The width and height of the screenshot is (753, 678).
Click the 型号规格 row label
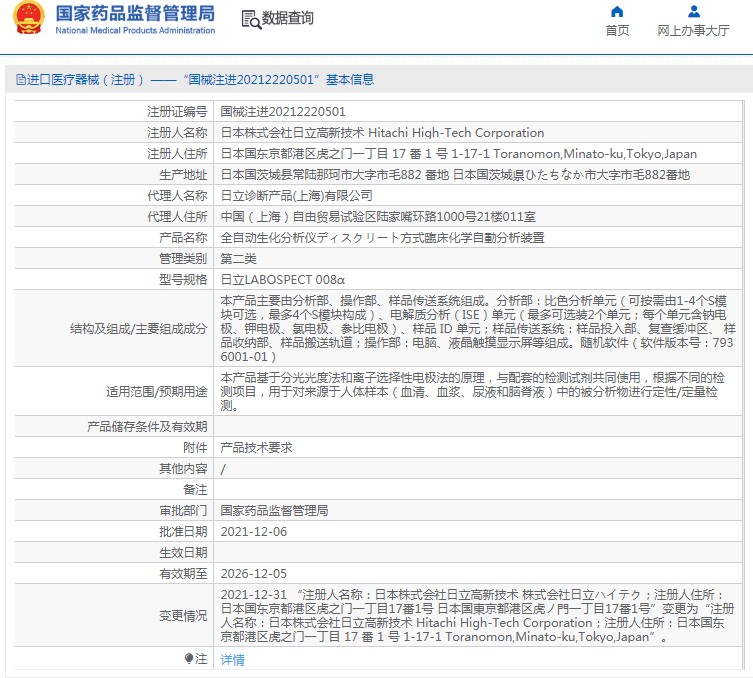click(183, 279)
